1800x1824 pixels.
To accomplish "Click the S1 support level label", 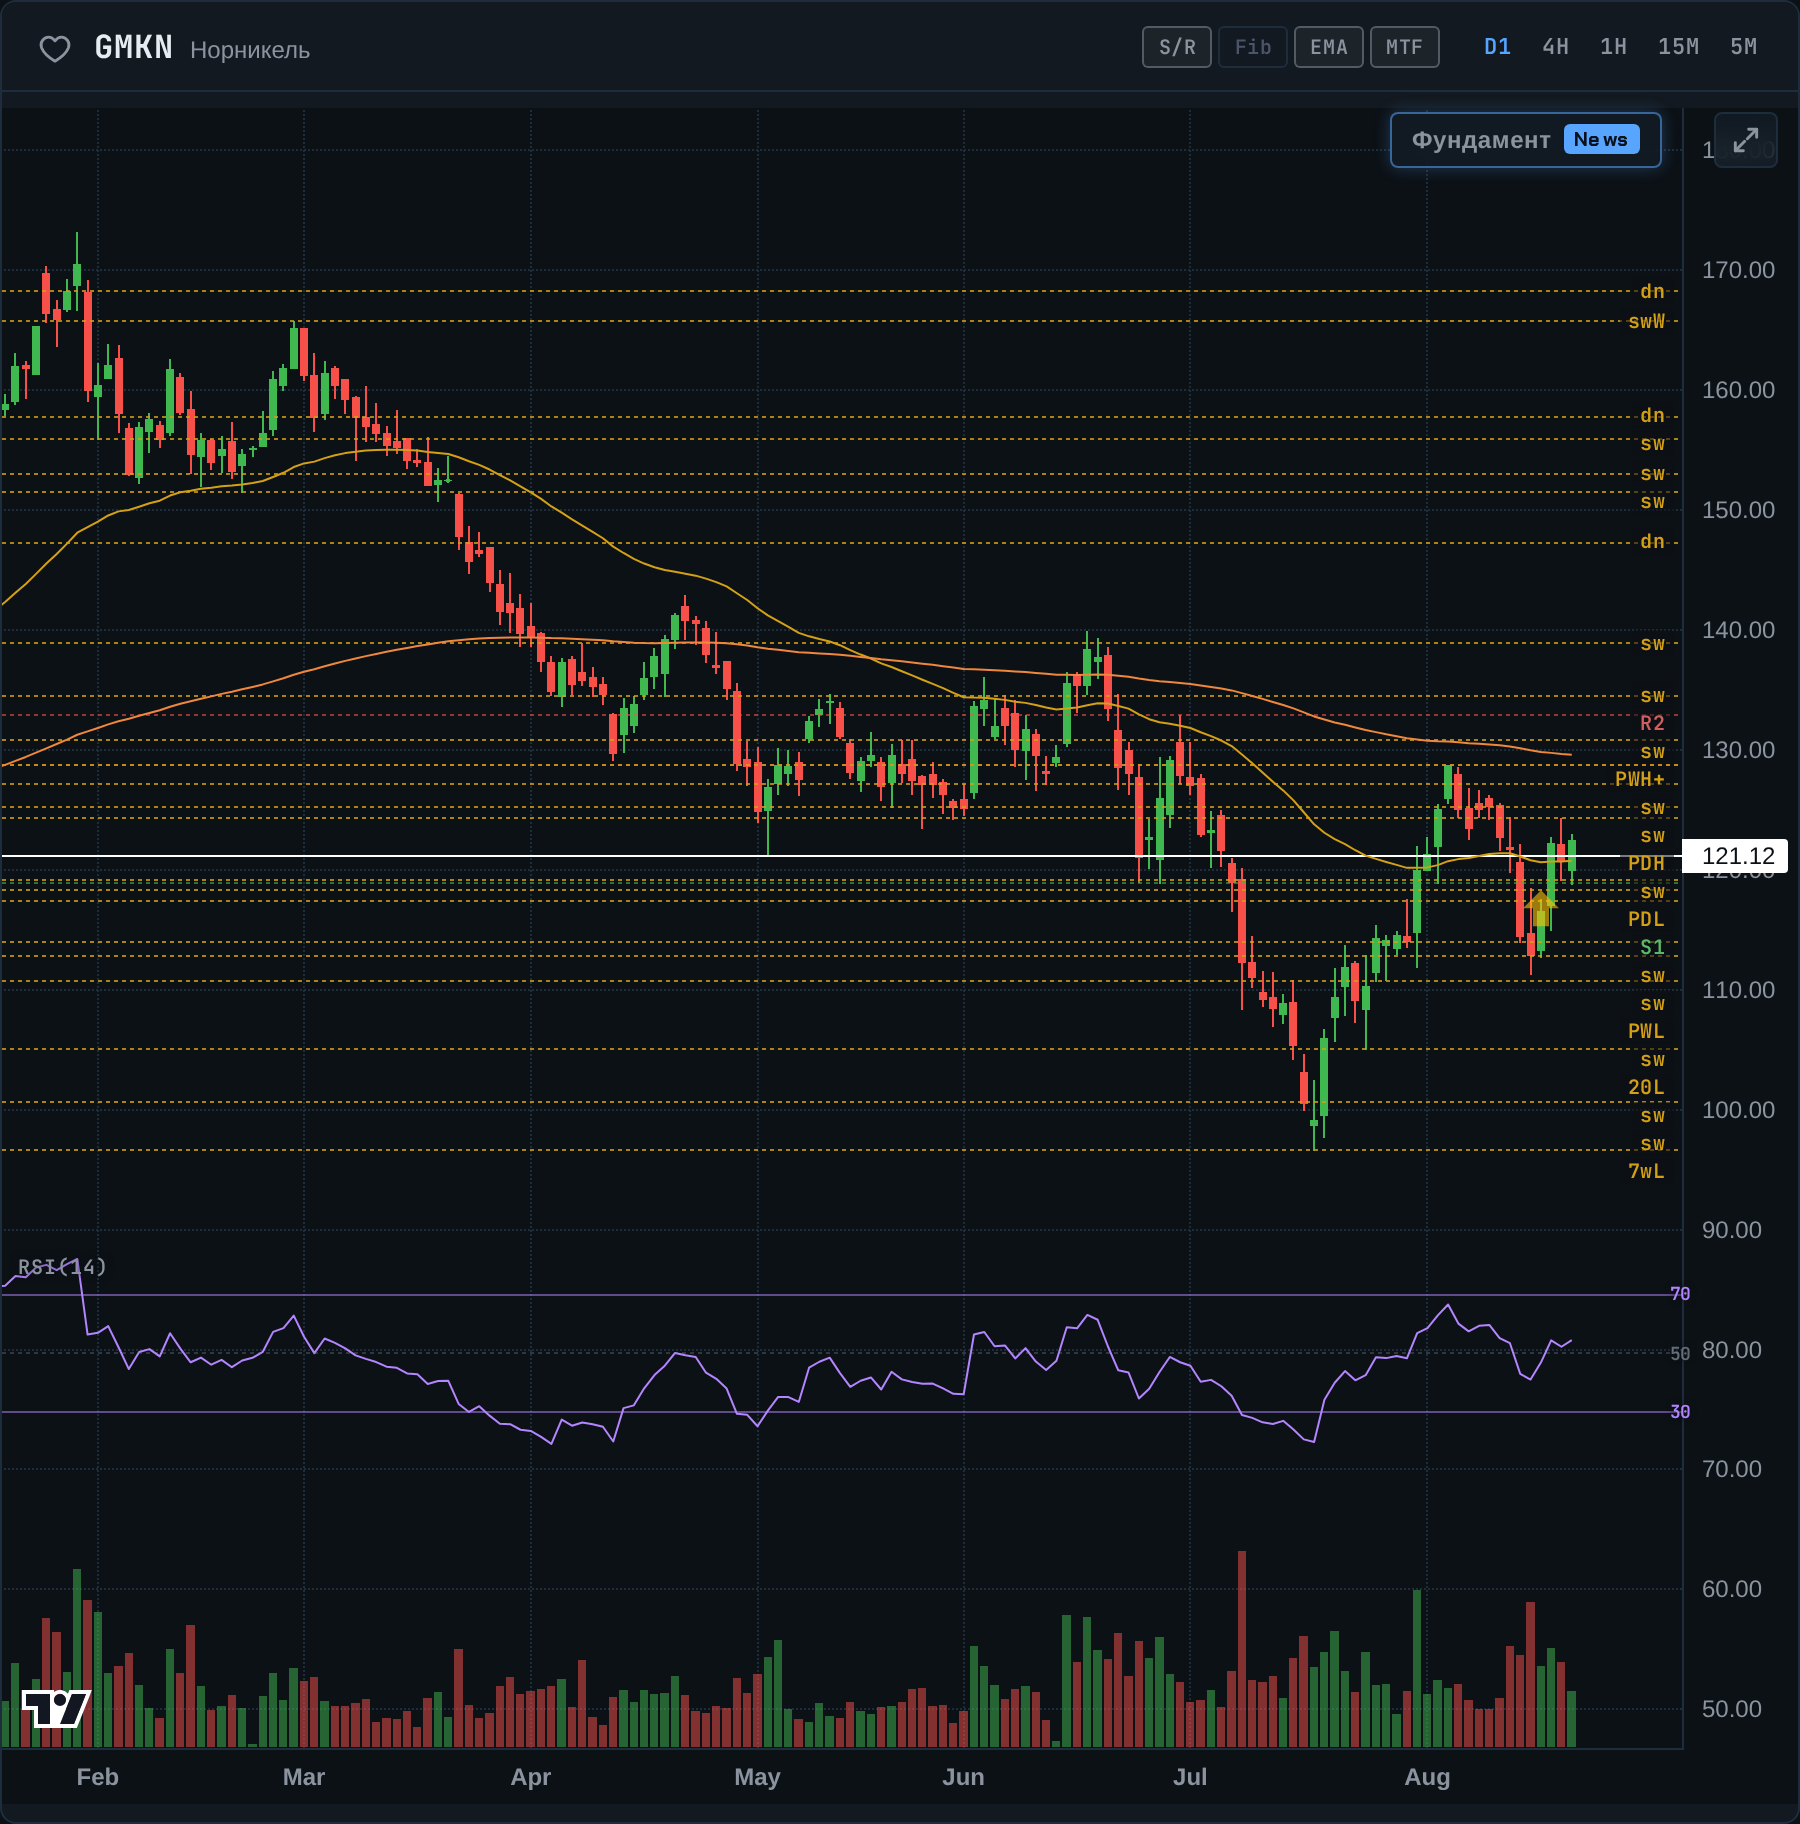I will coord(1652,947).
